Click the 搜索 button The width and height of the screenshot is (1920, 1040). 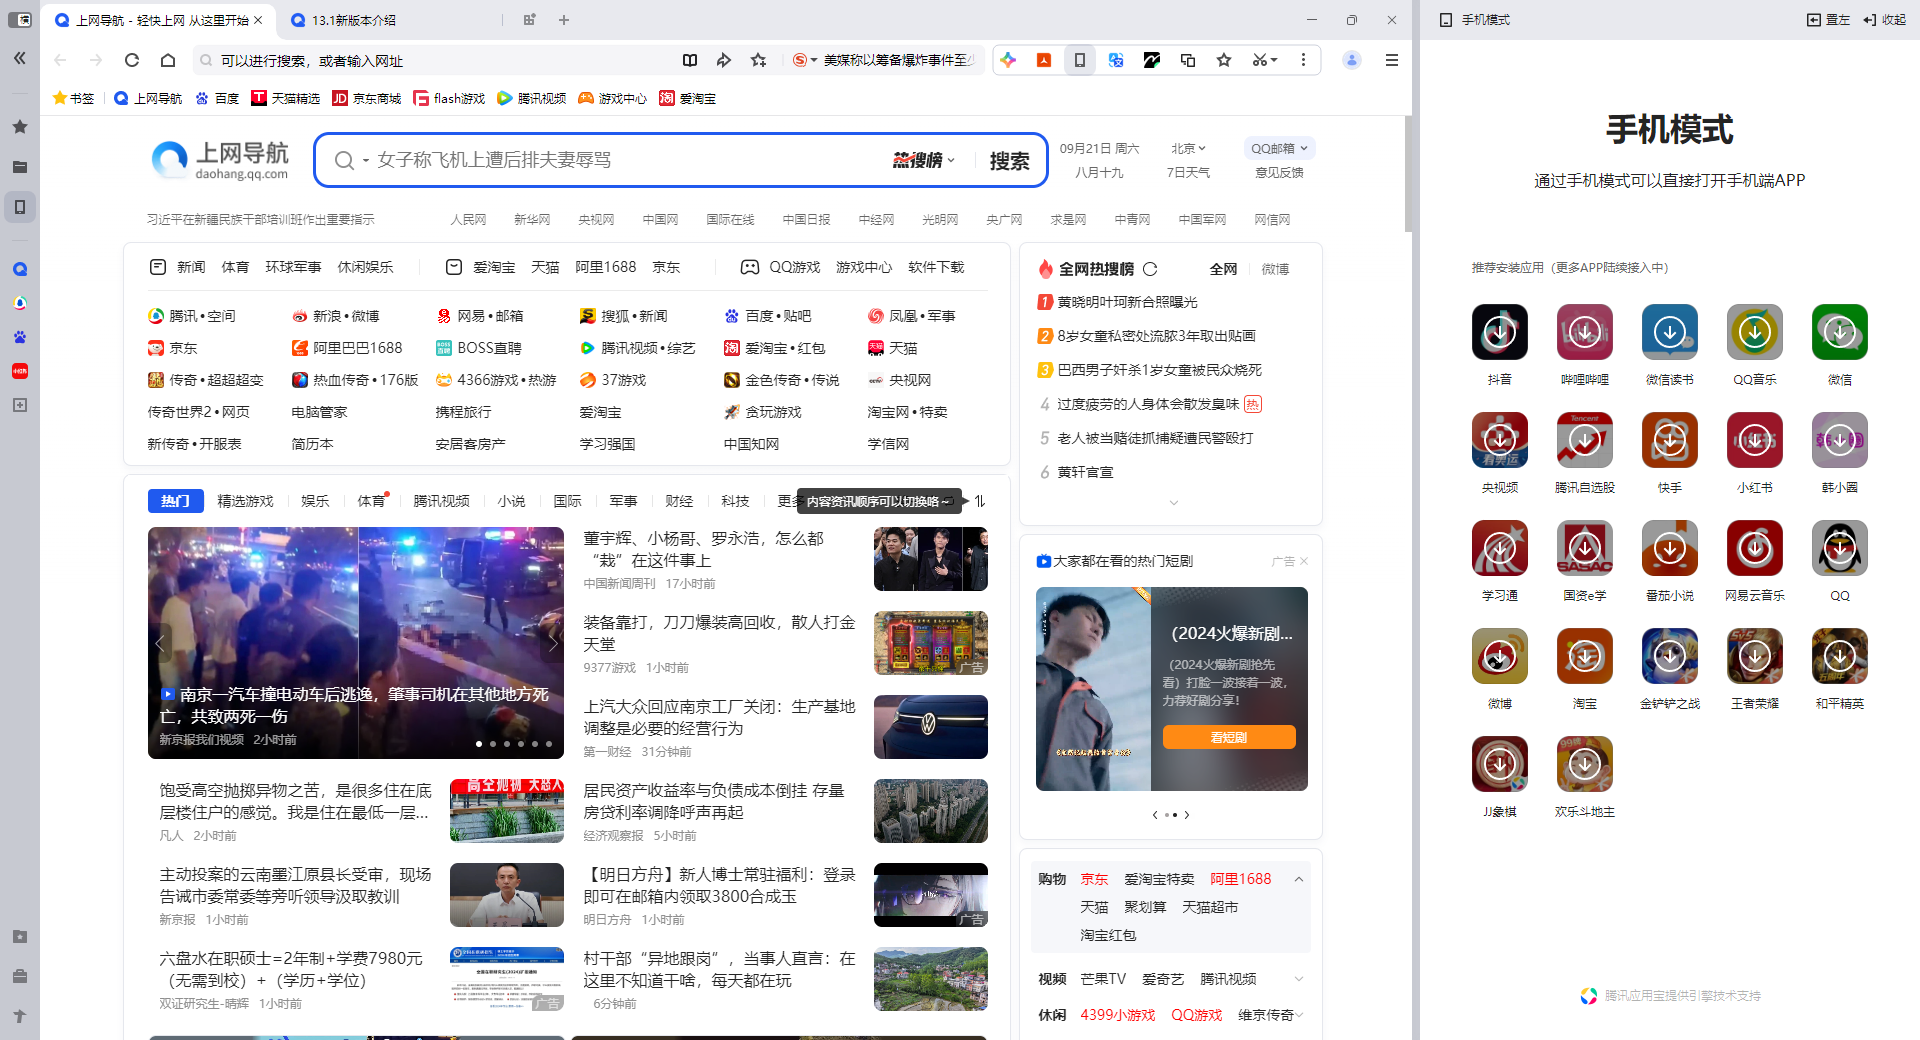point(1009,161)
